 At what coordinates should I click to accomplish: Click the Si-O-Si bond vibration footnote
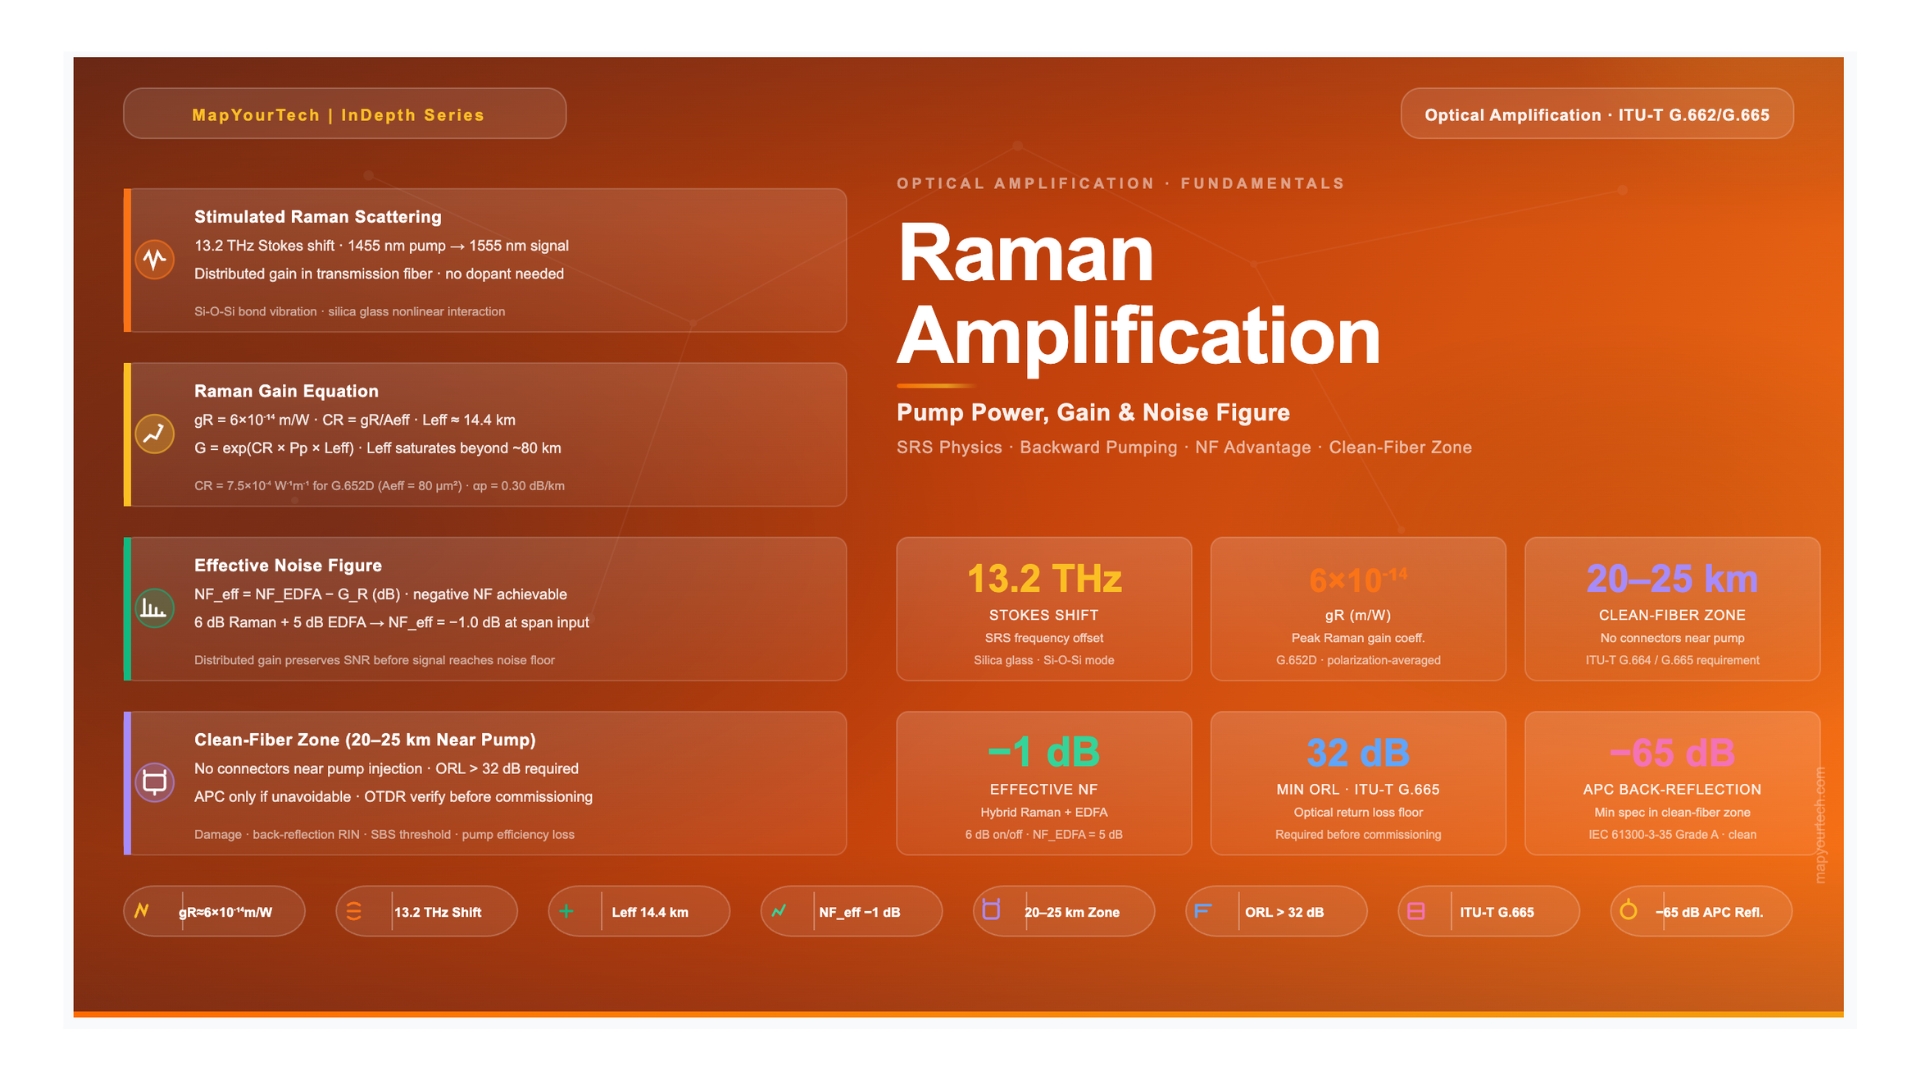pyautogui.click(x=349, y=312)
